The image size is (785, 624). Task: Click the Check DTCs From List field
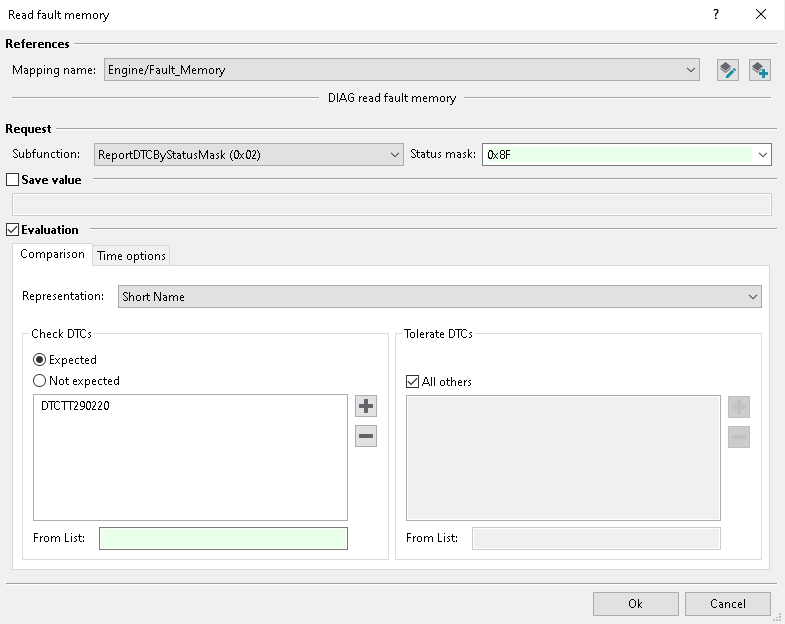[223, 538]
